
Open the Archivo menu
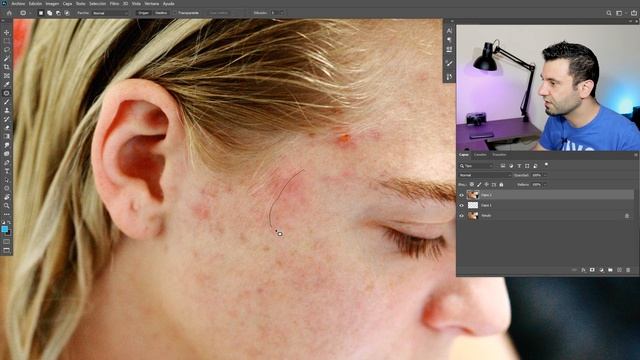(18, 4)
